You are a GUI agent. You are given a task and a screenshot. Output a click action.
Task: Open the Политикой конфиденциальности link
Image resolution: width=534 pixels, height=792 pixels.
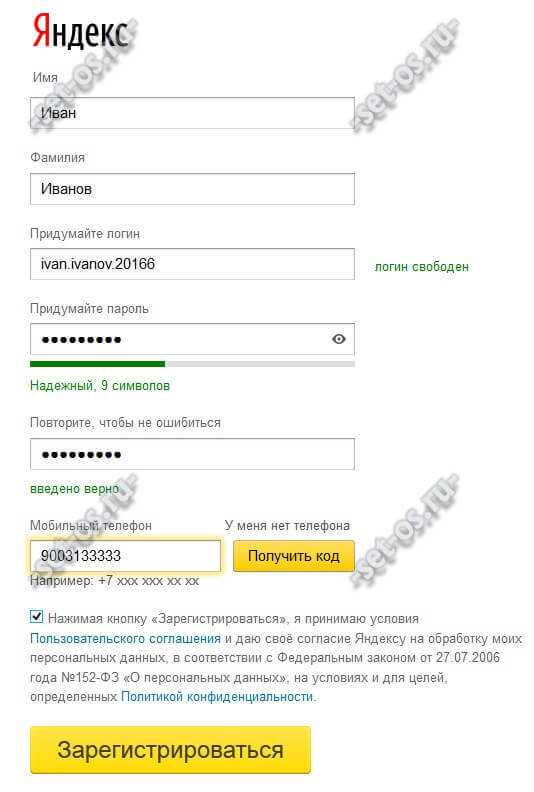[217, 697]
